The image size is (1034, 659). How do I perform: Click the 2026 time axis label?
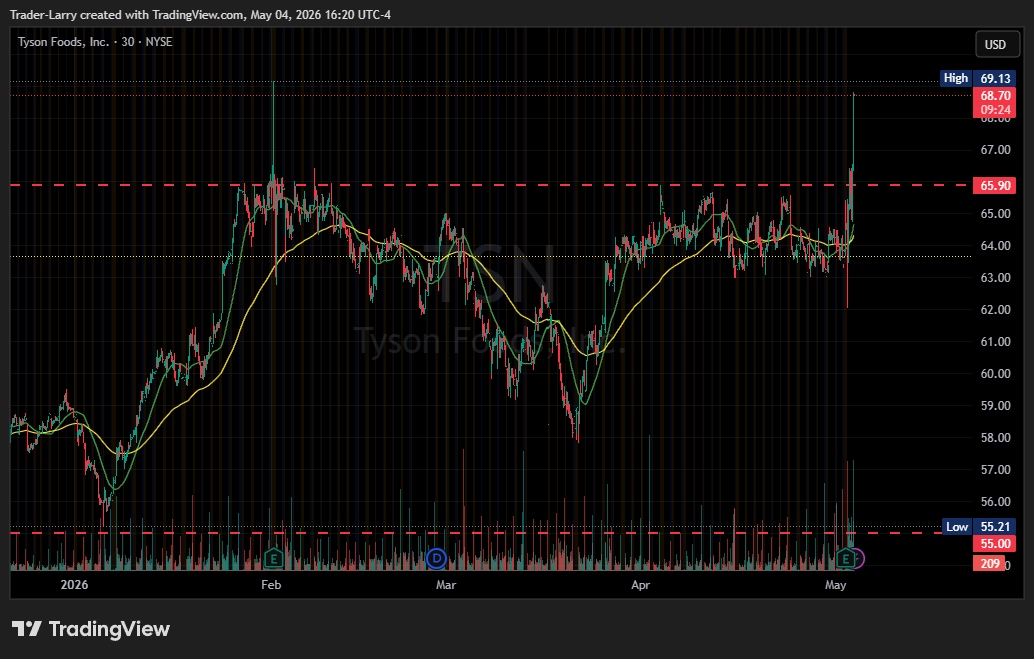click(x=74, y=585)
